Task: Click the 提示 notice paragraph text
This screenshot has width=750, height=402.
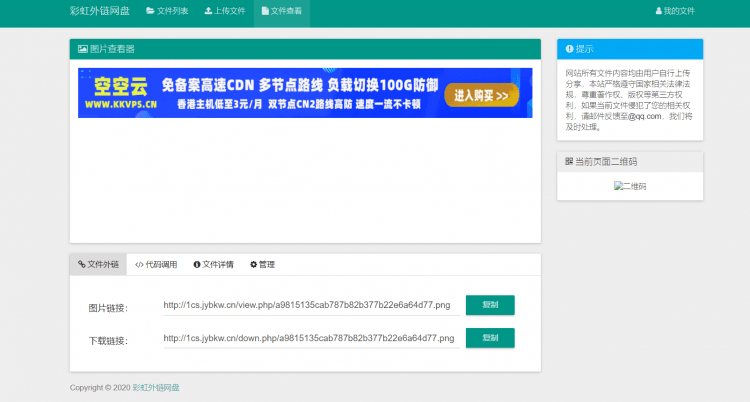Action: 629,100
